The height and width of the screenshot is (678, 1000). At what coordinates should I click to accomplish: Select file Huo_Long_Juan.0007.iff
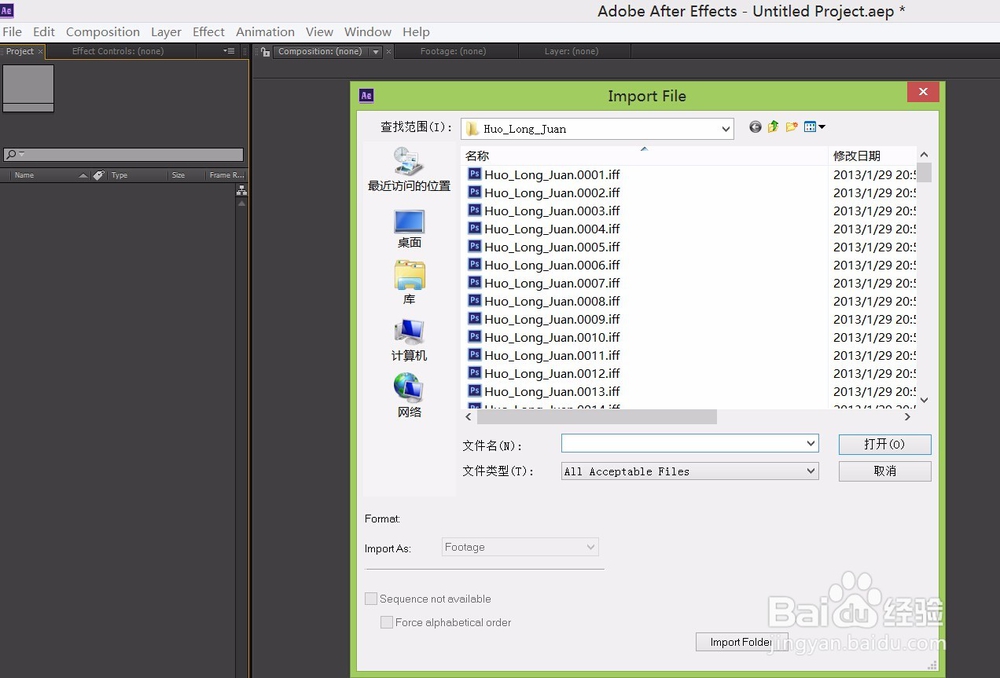[x=552, y=283]
